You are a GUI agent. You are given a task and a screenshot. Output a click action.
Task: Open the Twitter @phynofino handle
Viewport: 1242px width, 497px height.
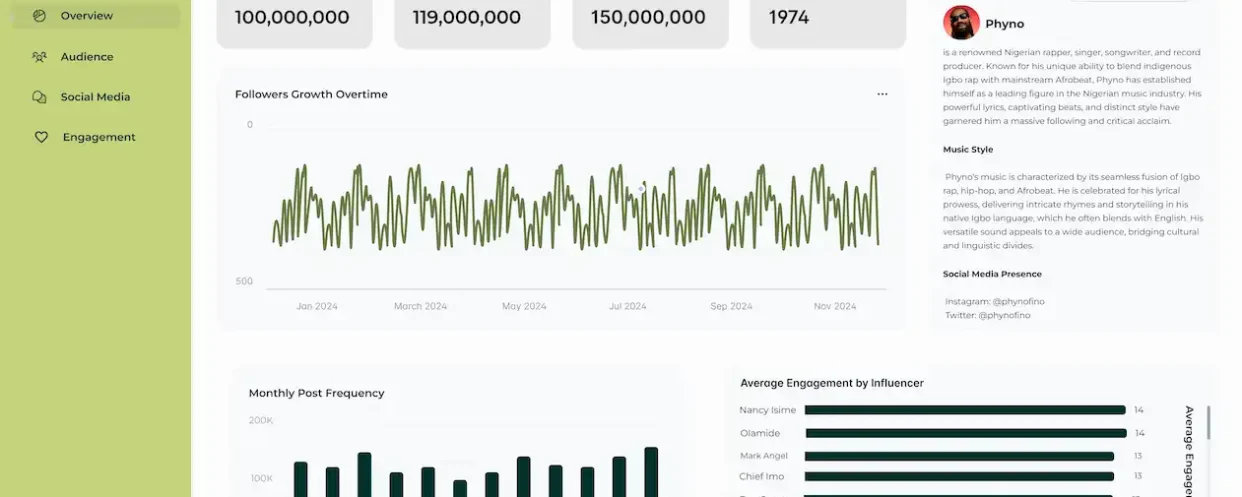(987, 315)
